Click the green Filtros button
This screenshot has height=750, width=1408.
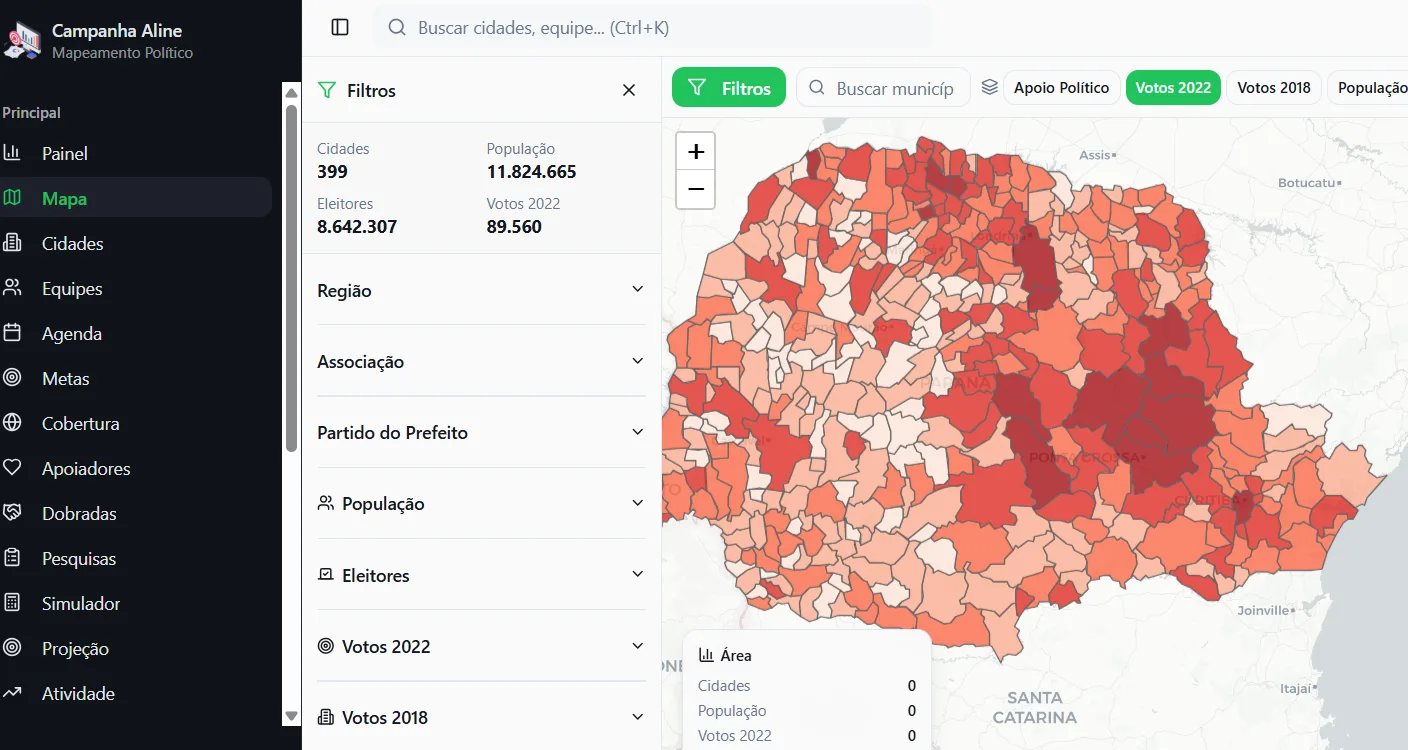pos(729,88)
